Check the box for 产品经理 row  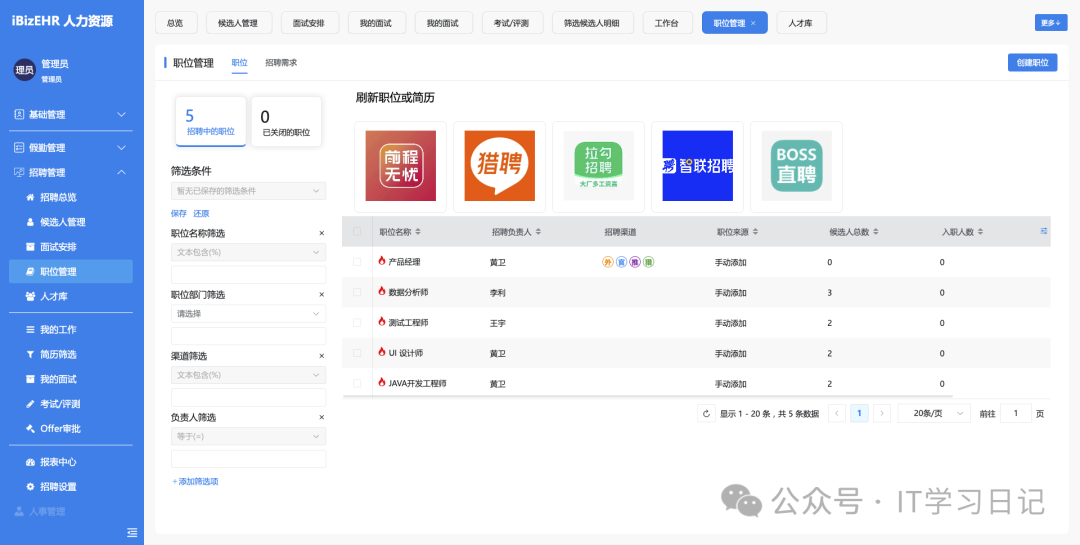357,262
